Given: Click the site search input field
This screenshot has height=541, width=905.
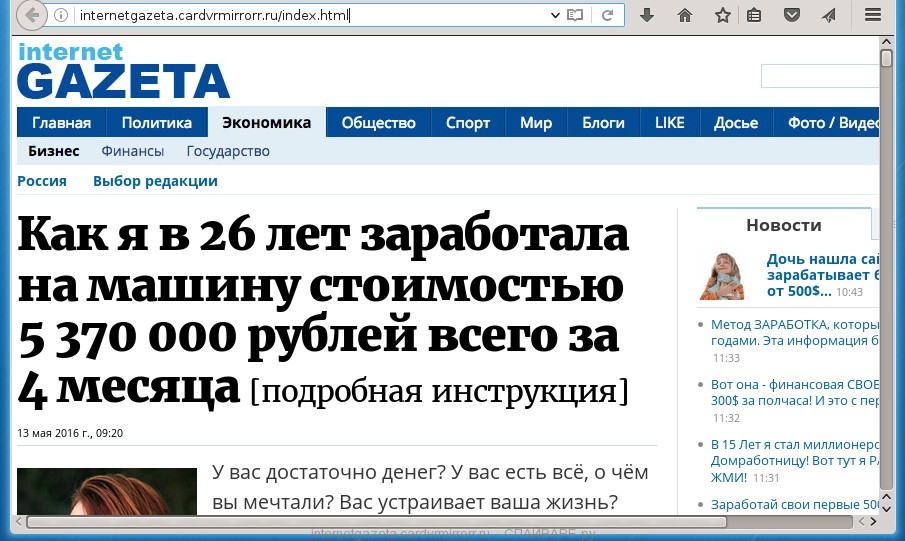Looking at the screenshot, I should [818, 76].
